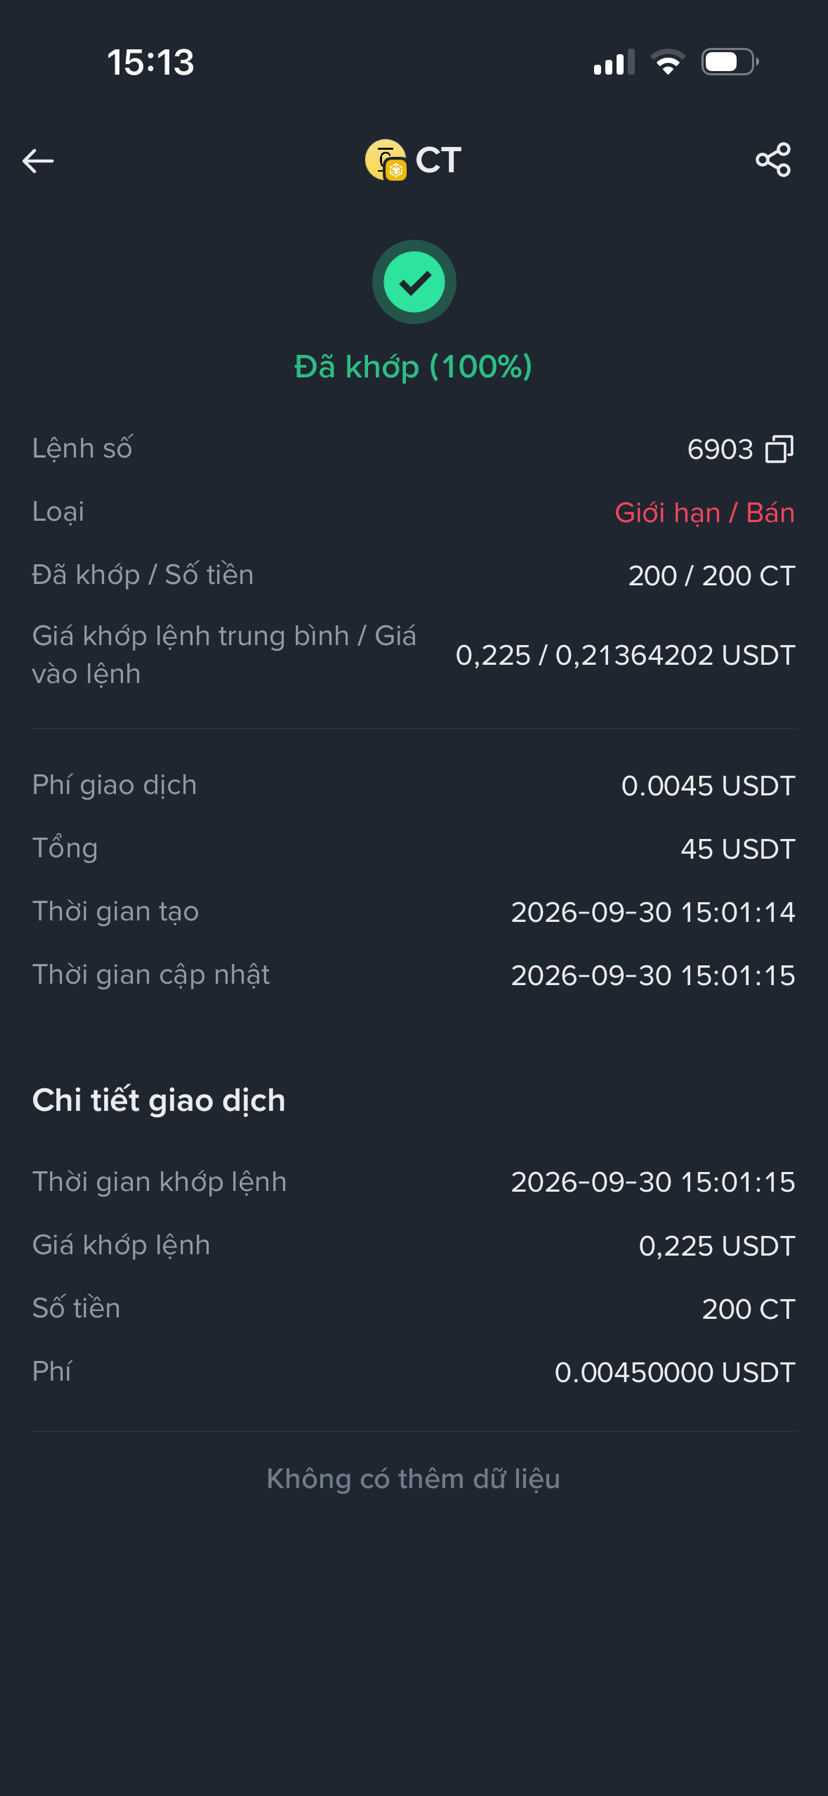Open the share icon
The height and width of the screenshot is (1796, 828).
773,160
